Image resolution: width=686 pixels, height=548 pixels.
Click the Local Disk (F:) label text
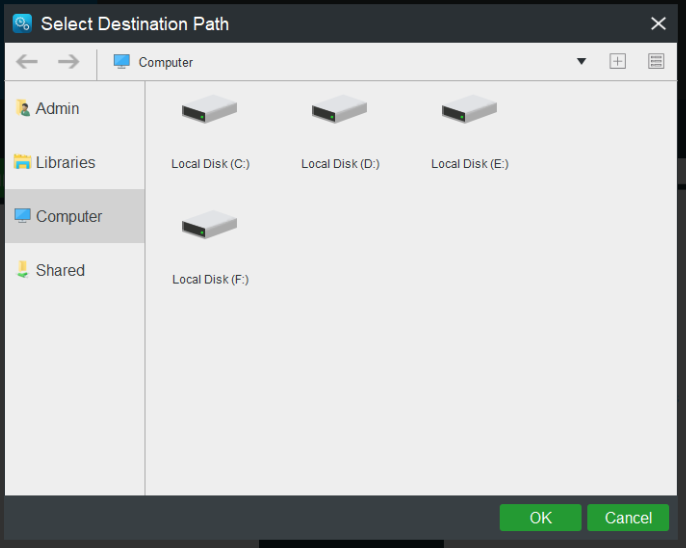point(210,279)
